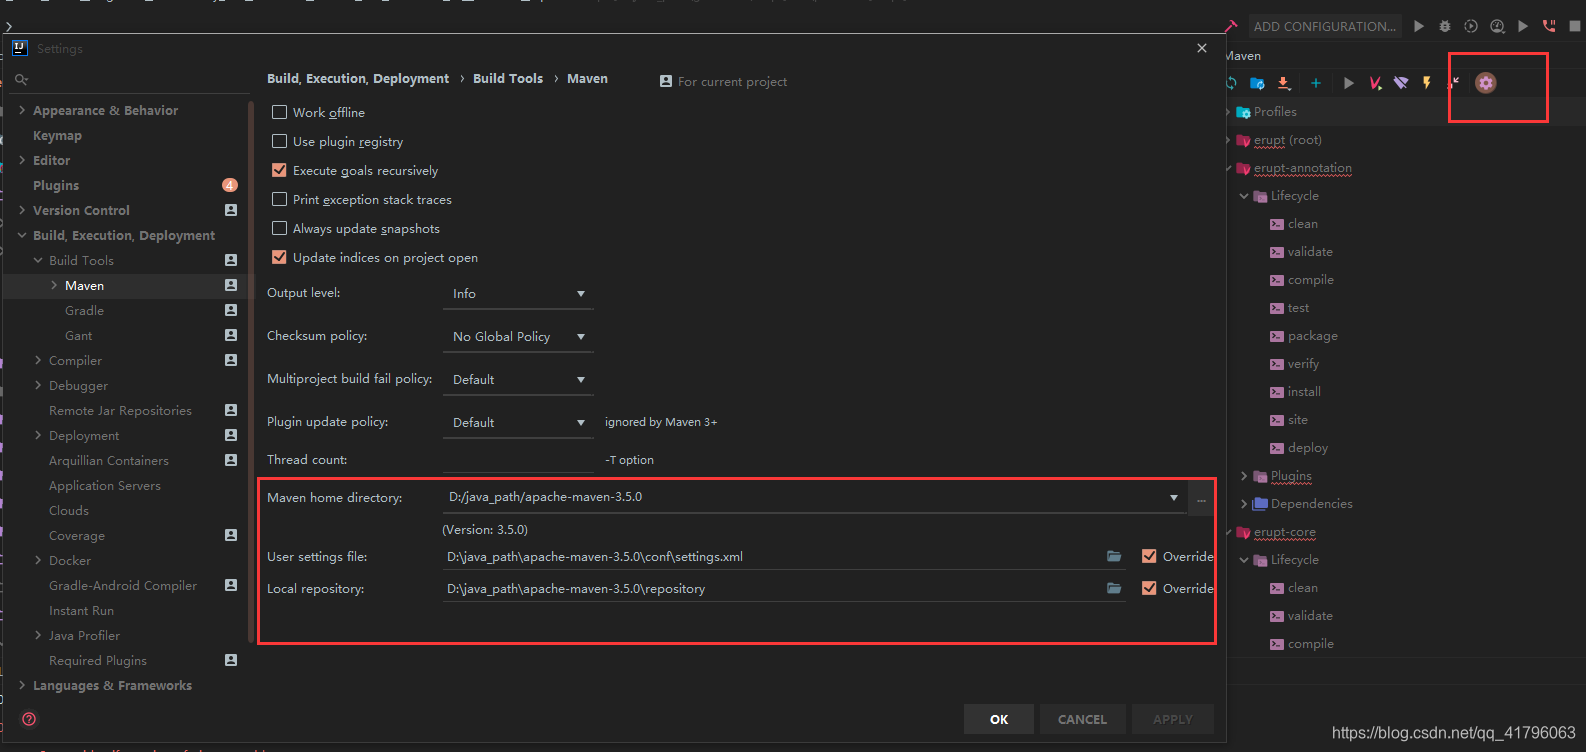Screen dimensions: 1586x752
Task: Collapse Build, Execution, Deployment node
Action: coord(22,235)
